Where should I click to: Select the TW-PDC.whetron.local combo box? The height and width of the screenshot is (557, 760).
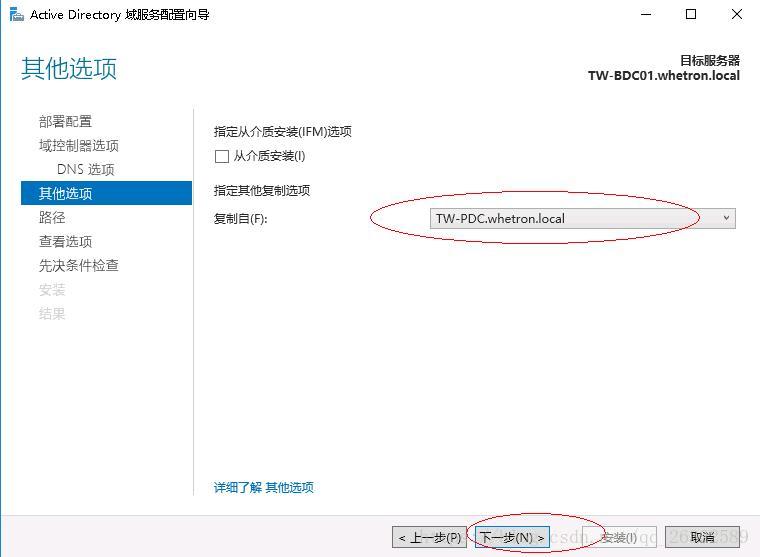point(582,219)
